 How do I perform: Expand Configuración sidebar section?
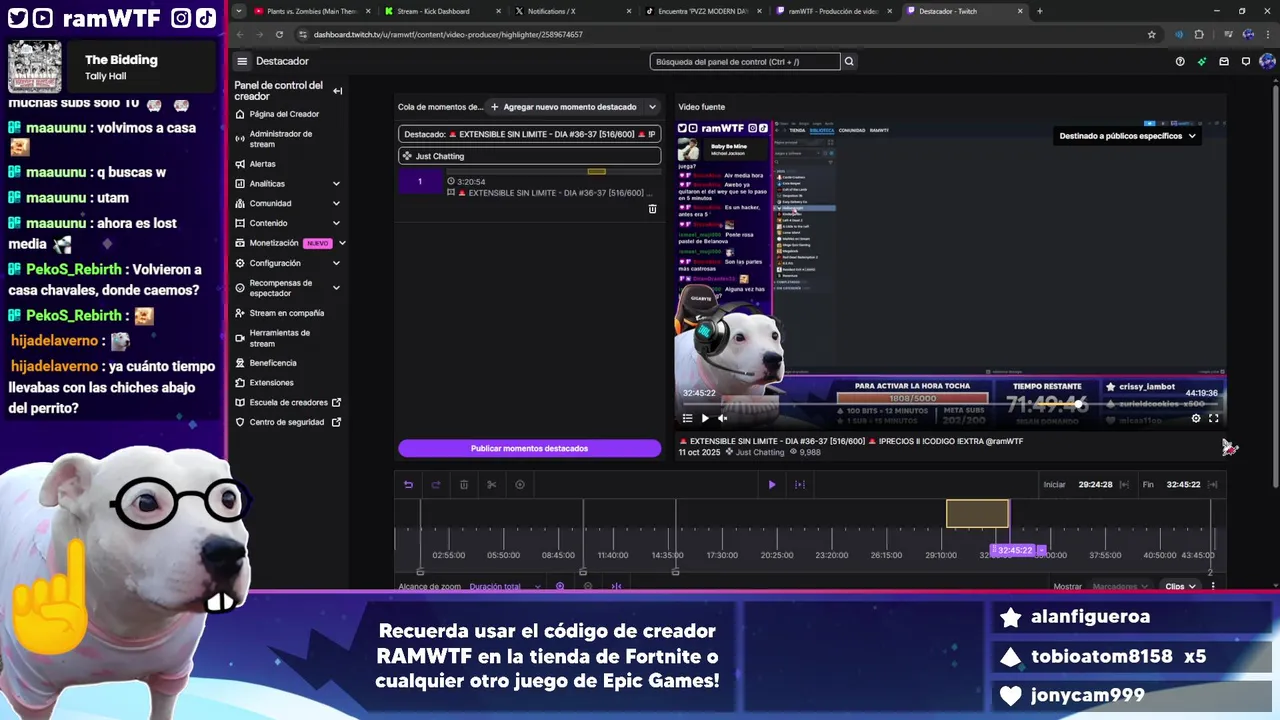336,264
